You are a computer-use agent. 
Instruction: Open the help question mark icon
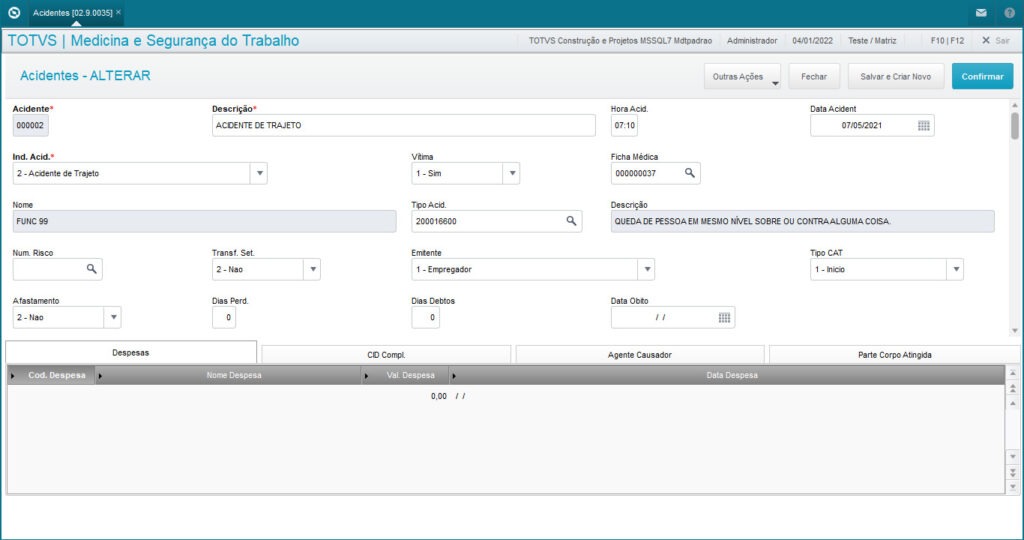coord(1009,12)
